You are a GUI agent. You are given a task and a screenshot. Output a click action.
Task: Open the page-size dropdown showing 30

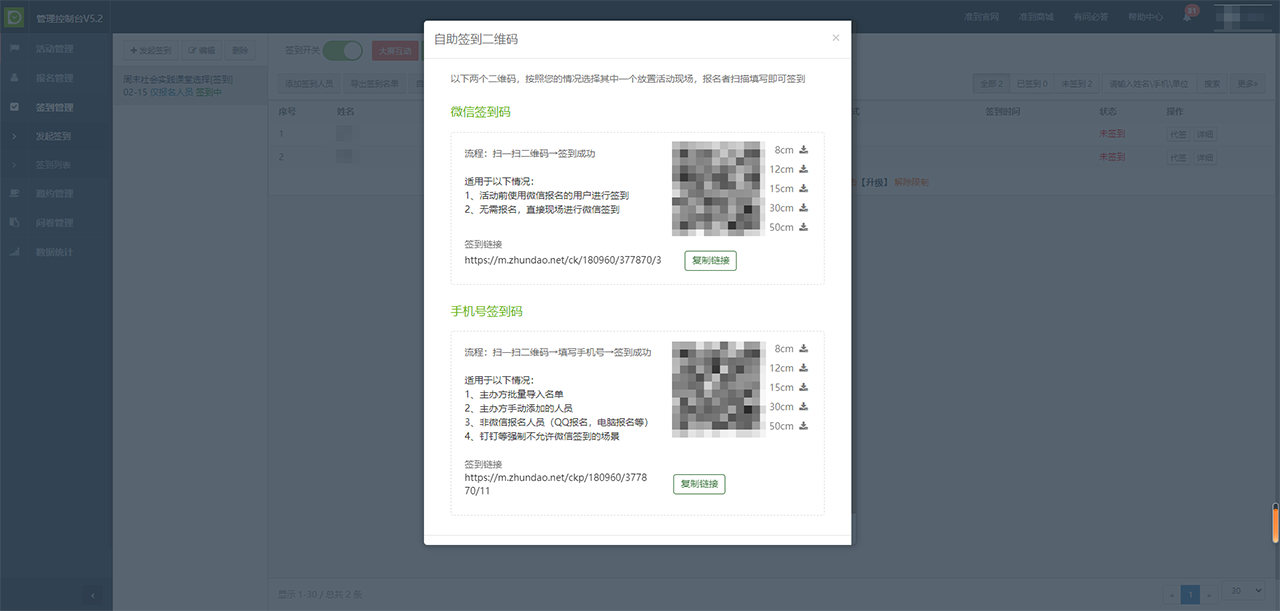[1245, 591]
